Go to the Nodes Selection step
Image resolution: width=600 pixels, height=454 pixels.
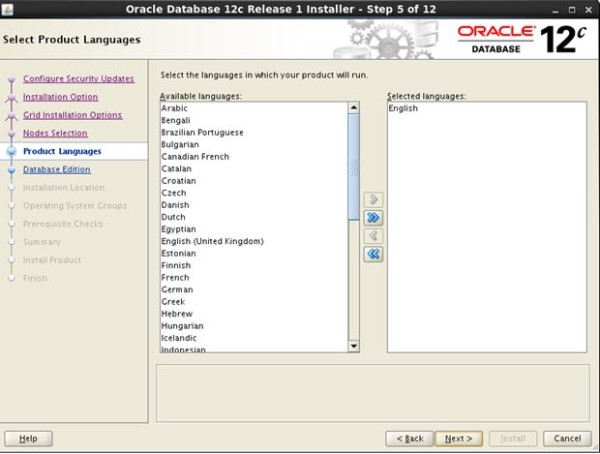tap(55, 133)
